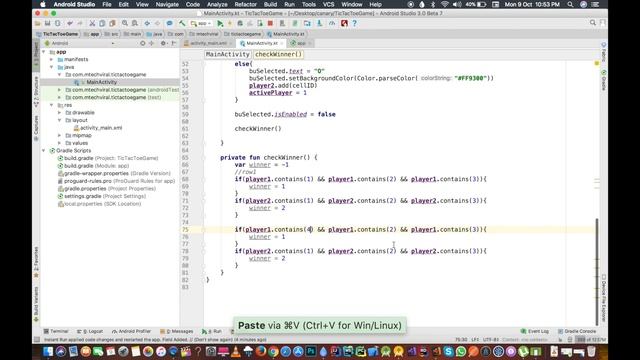
Task: Click the Open folder toolbar icon
Action: pyautogui.click(x=38, y=24)
